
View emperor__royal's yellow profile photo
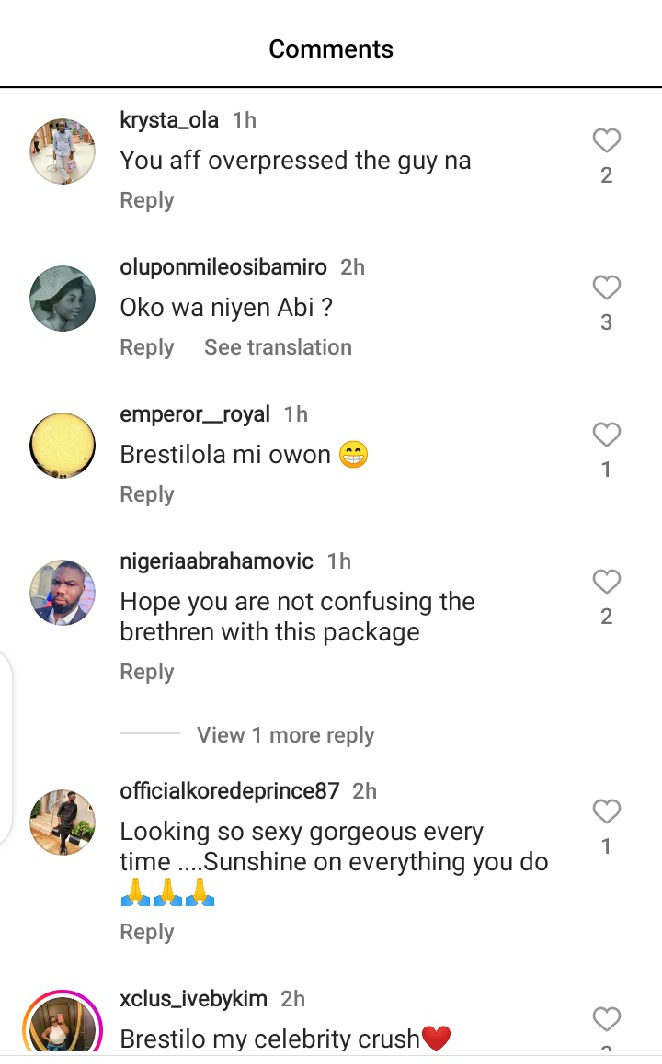click(x=63, y=445)
